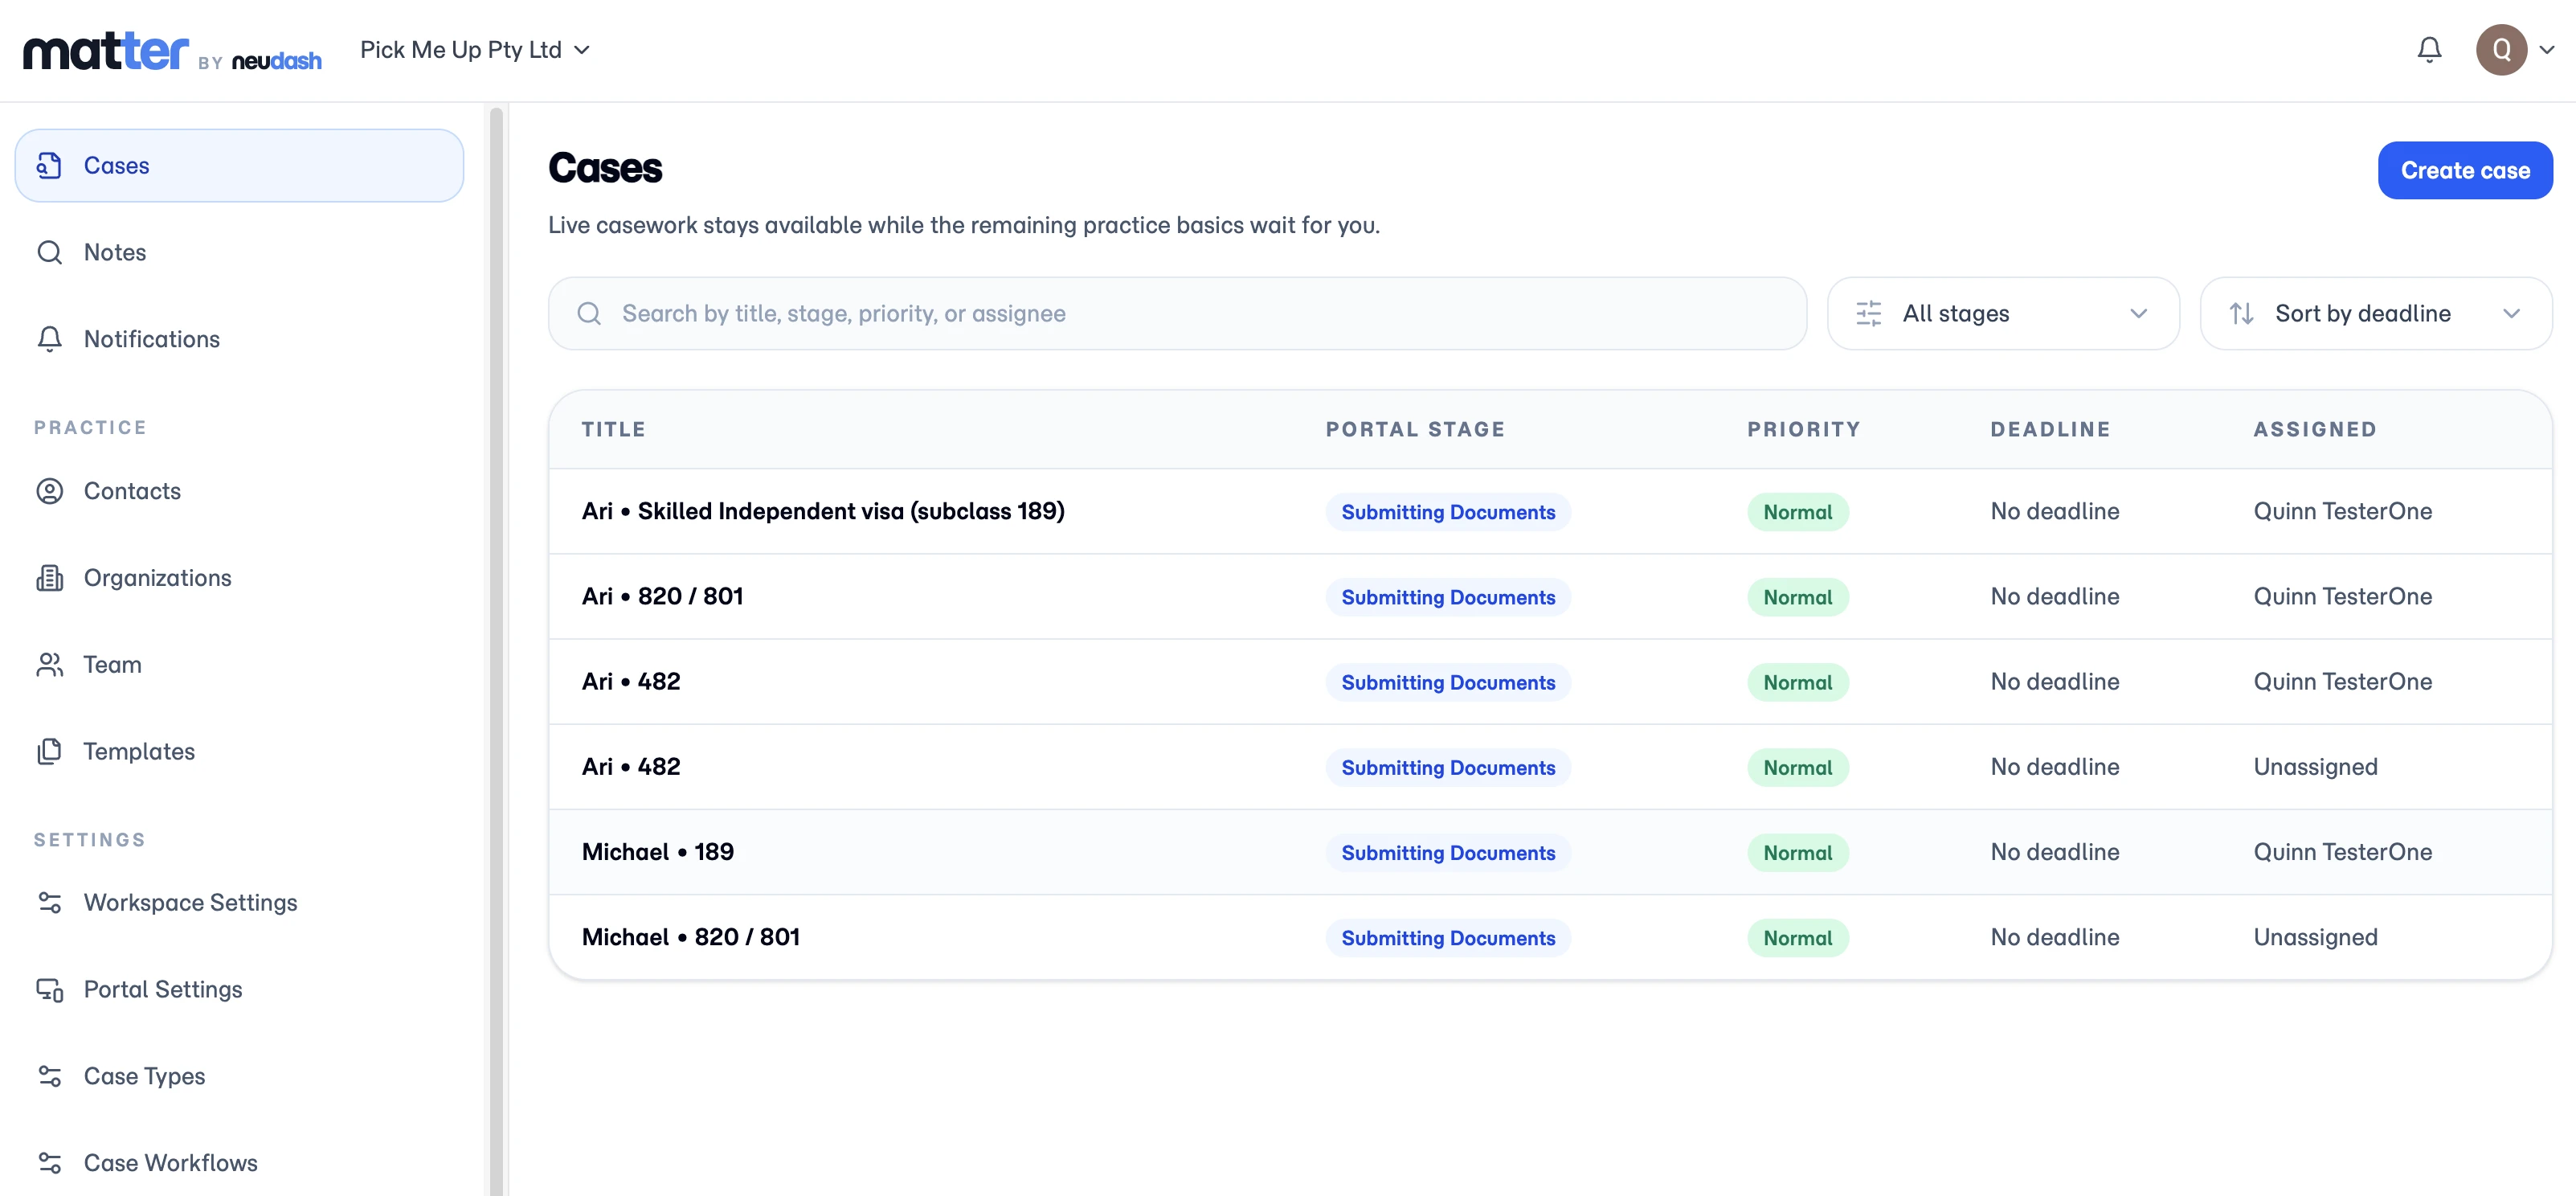Click the Contacts person icon

[49, 491]
